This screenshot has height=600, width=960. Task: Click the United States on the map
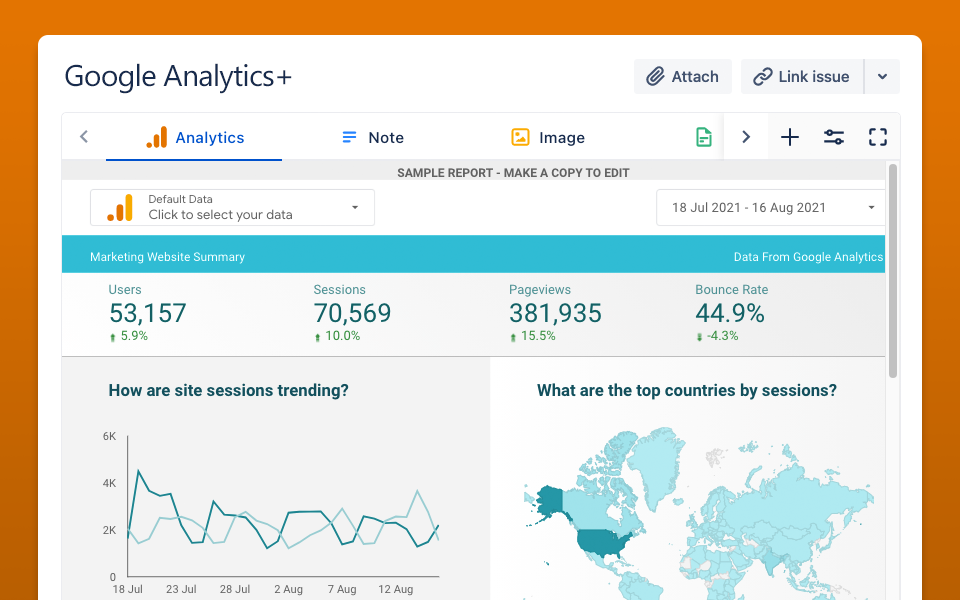point(602,542)
